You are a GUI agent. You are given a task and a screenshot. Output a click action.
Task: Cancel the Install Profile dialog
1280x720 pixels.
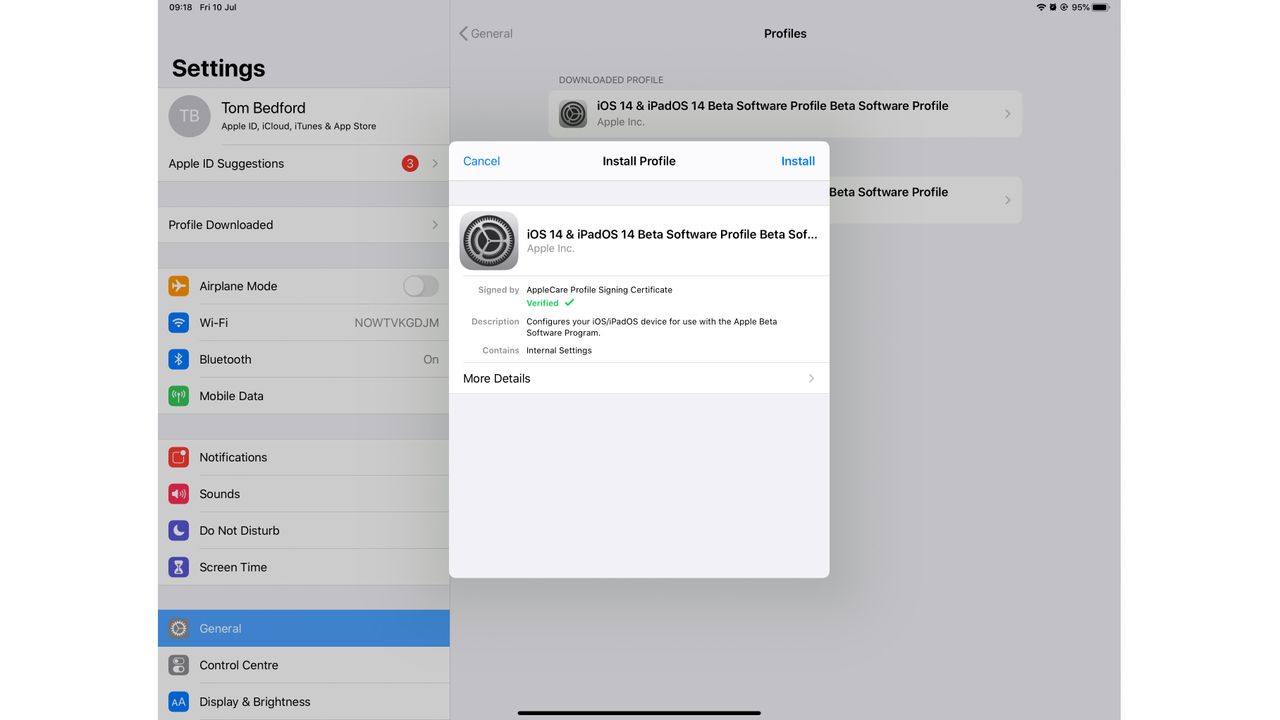(481, 161)
